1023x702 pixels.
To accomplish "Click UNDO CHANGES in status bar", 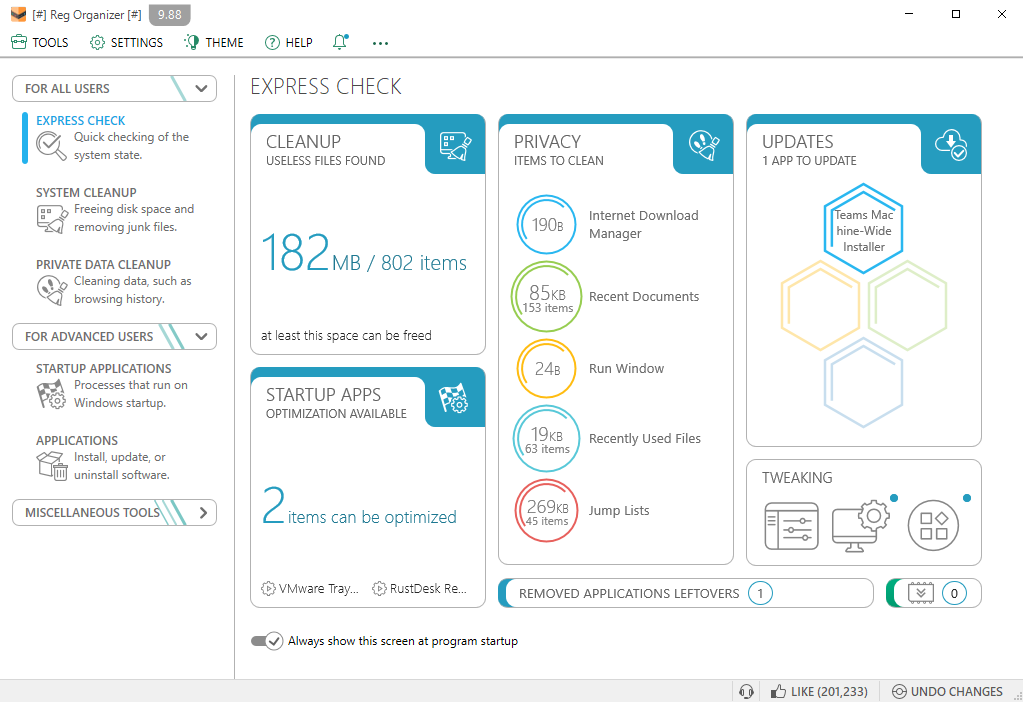I will [x=947, y=692].
